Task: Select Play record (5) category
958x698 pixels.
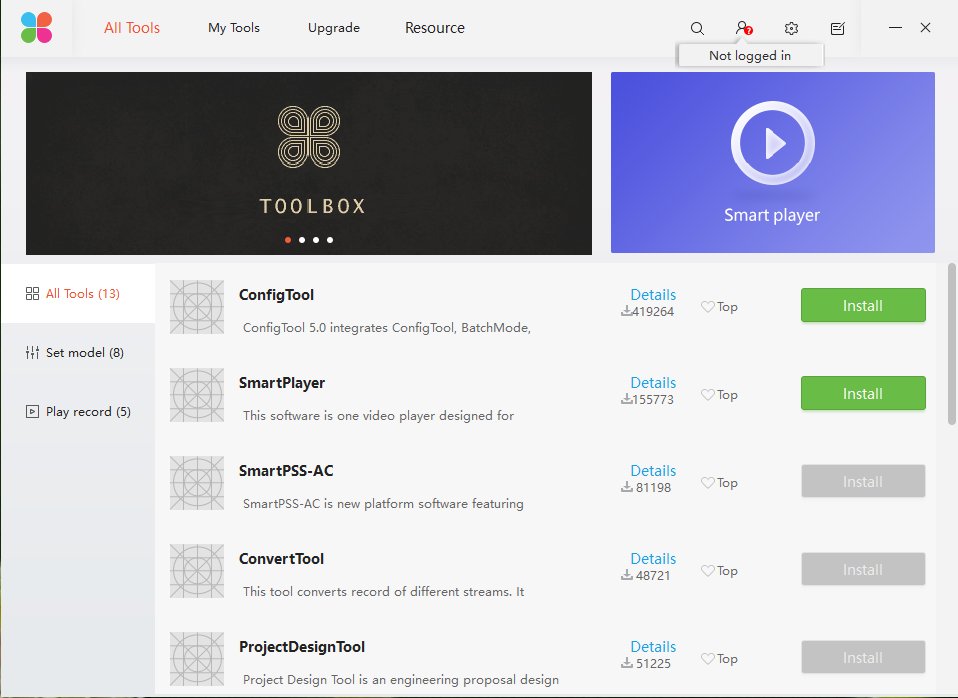Action: (78, 411)
